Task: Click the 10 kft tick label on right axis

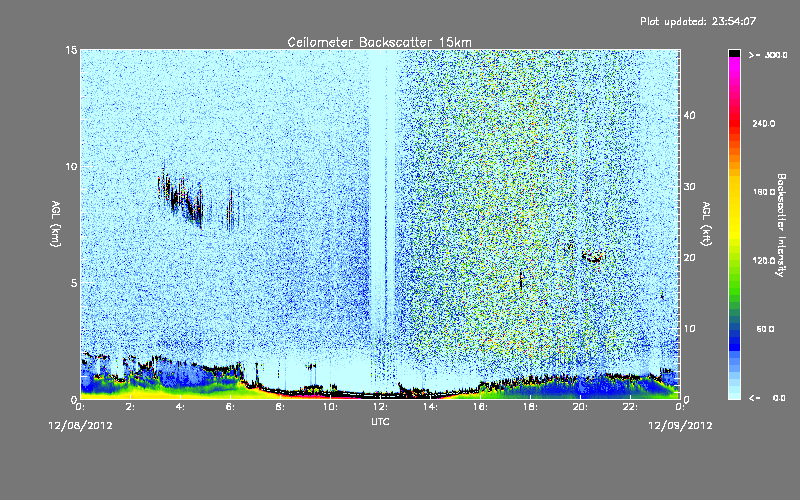Action: 689,328
